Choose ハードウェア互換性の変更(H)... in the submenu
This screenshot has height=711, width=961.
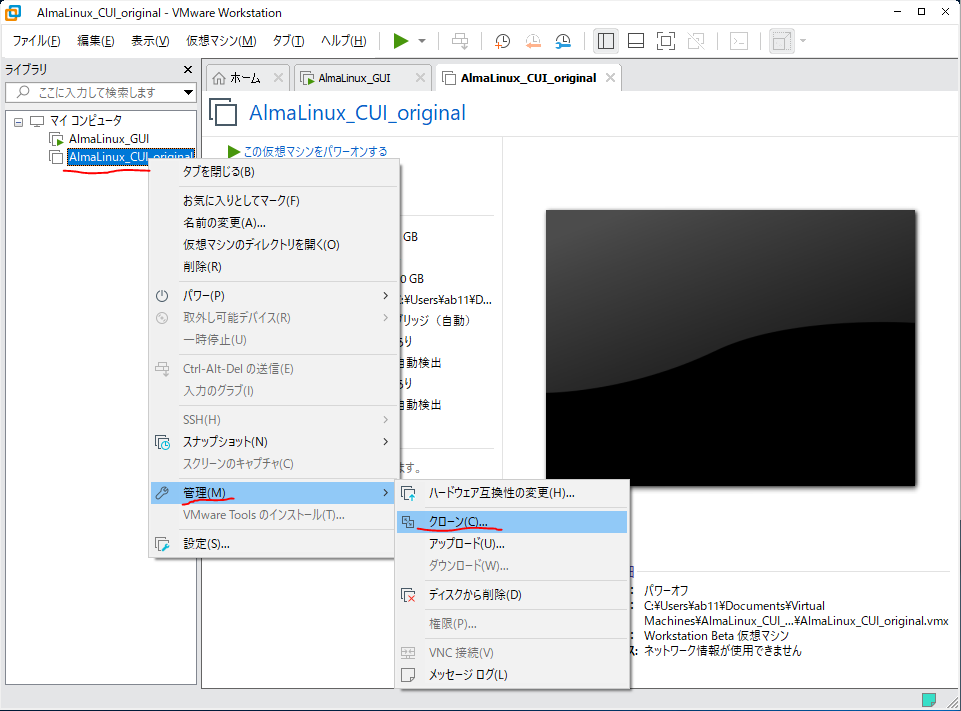pos(512,493)
